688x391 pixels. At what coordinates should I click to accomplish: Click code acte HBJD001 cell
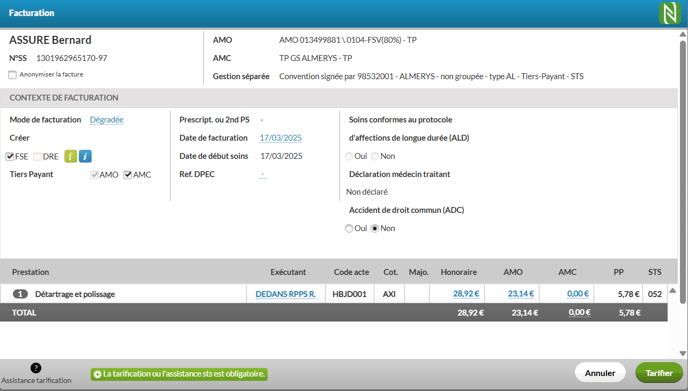(349, 294)
